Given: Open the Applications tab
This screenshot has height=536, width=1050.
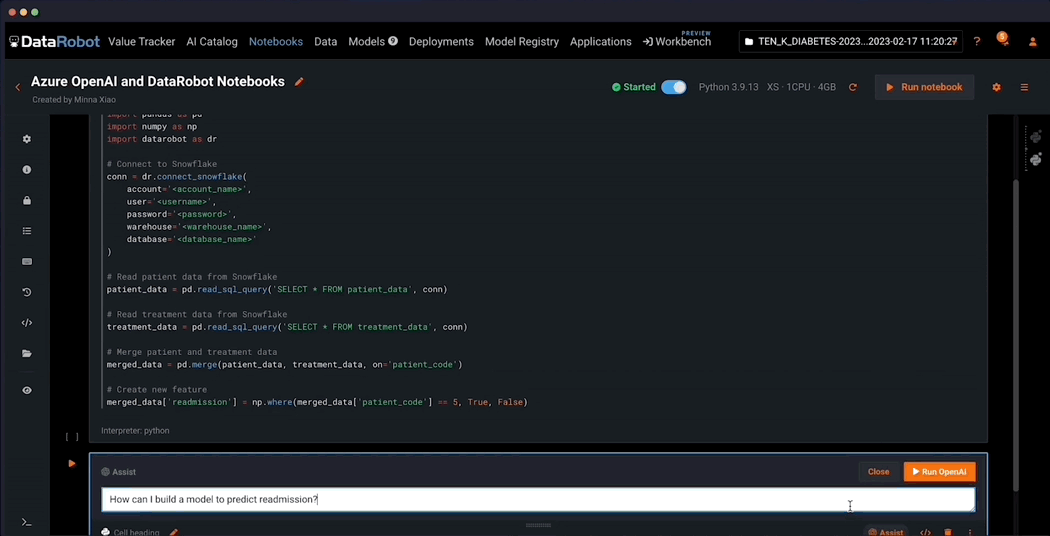Looking at the screenshot, I should click(601, 42).
